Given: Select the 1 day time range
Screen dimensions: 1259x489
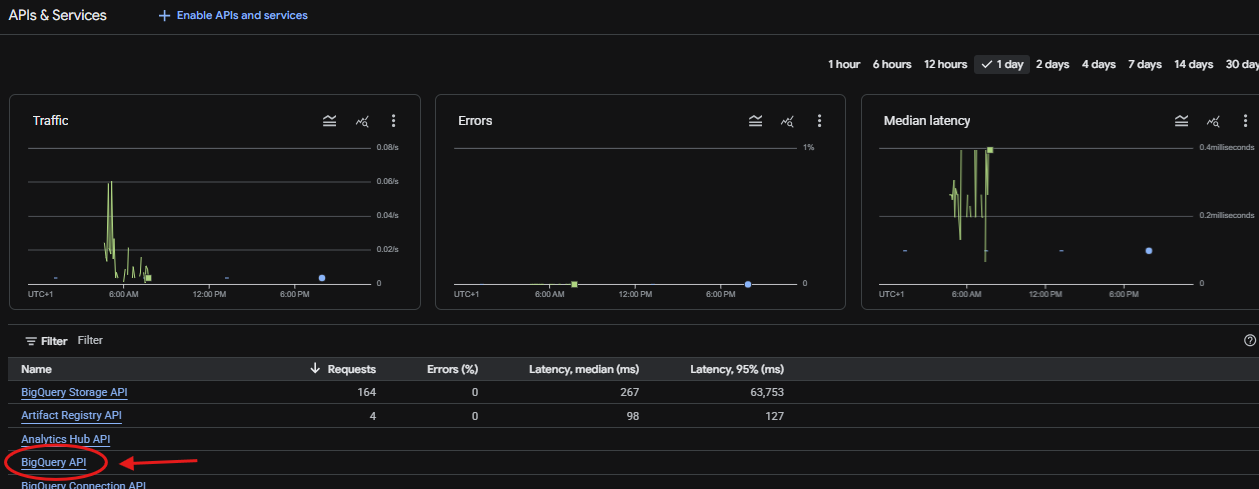Looking at the screenshot, I should coord(1002,64).
